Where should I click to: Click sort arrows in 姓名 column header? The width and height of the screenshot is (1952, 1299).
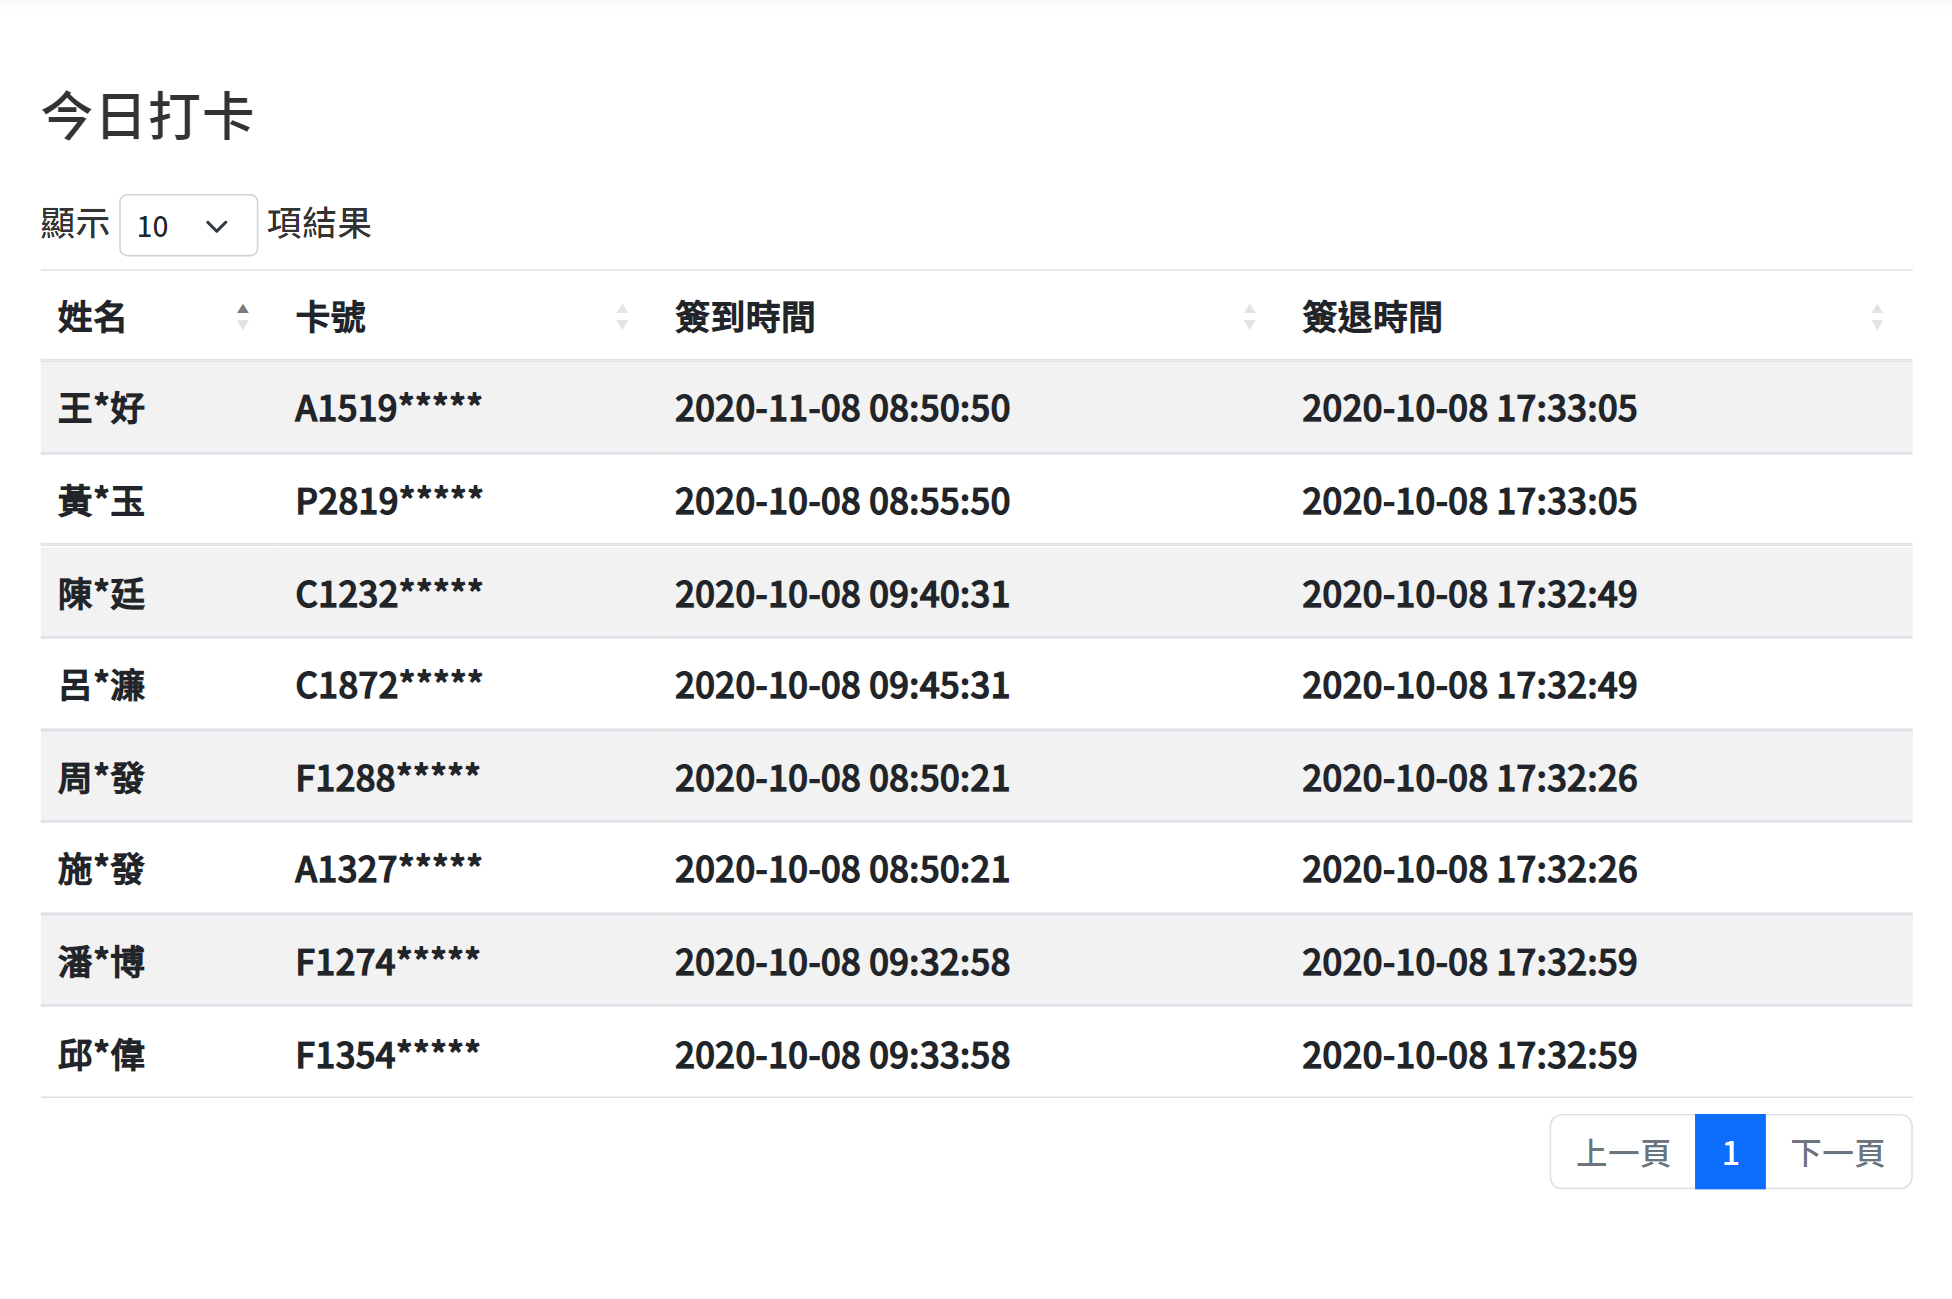[242, 317]
